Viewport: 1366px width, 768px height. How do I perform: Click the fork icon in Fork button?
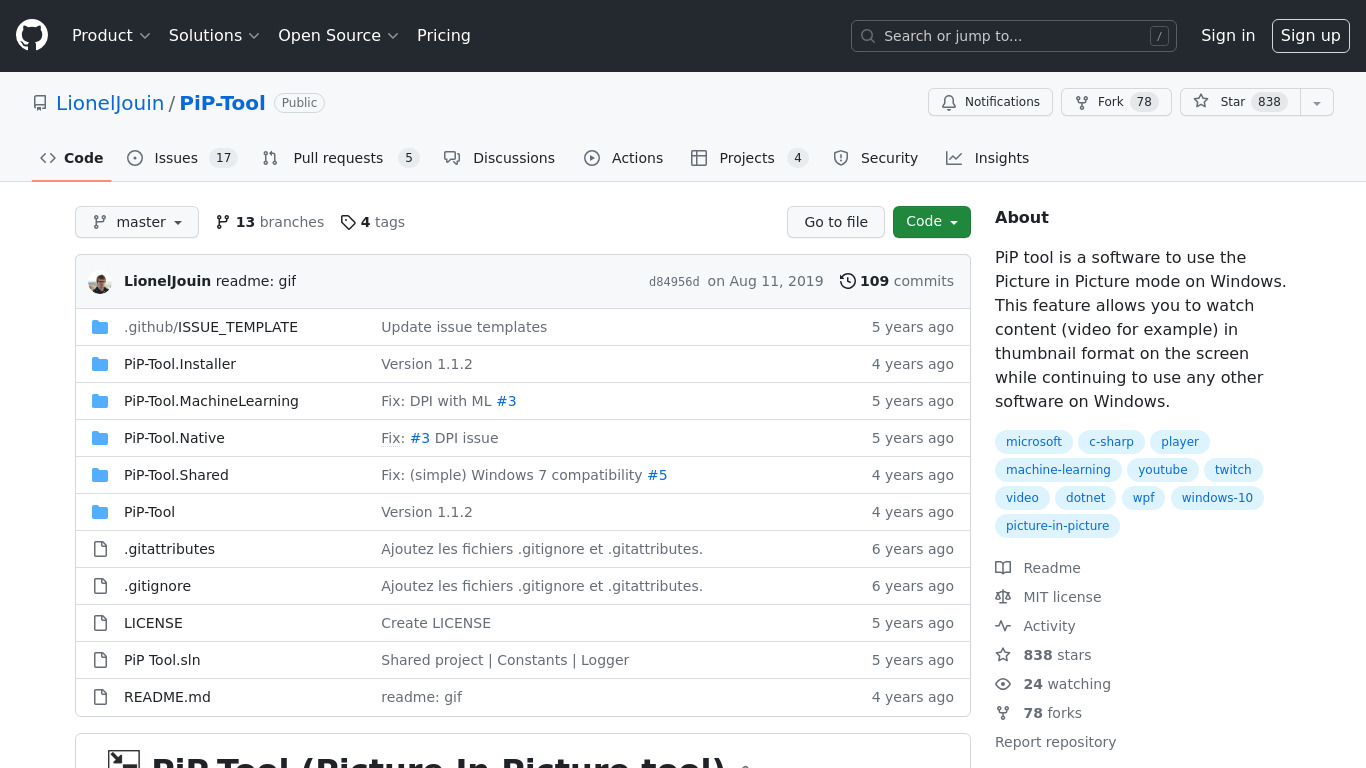tap(1082, 102)
